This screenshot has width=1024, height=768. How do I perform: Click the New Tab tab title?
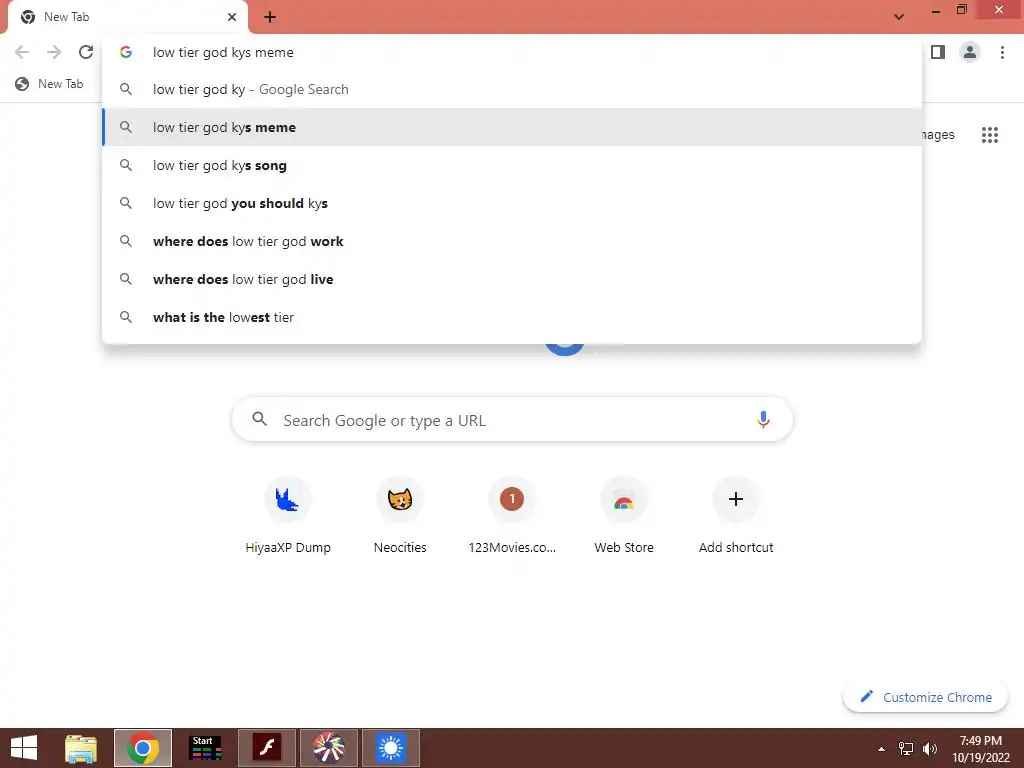tap(67, 17)
